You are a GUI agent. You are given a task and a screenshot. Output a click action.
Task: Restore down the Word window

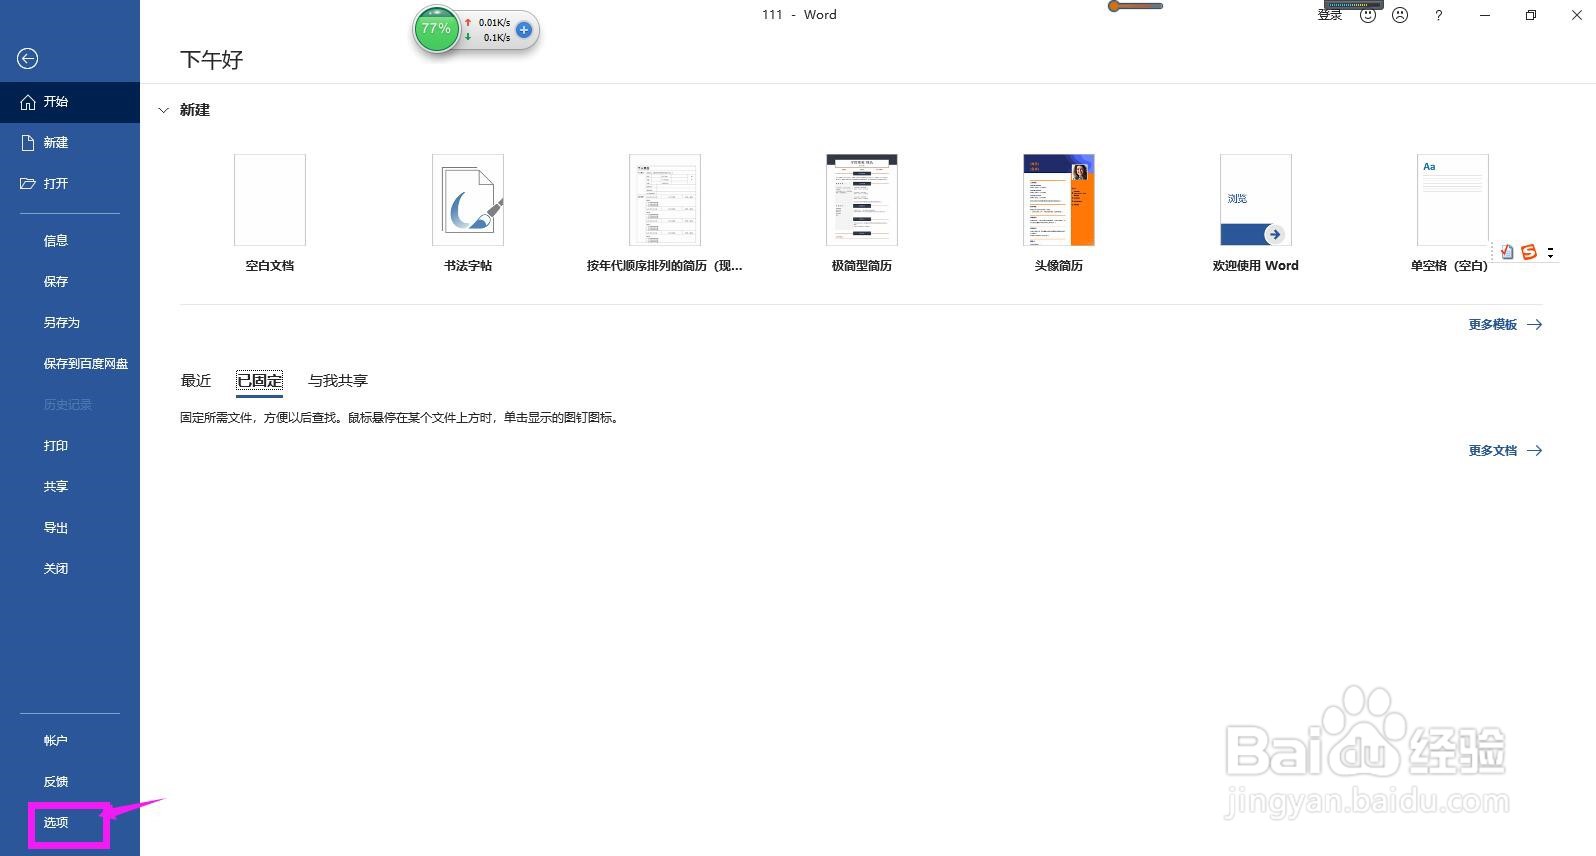1531,16
